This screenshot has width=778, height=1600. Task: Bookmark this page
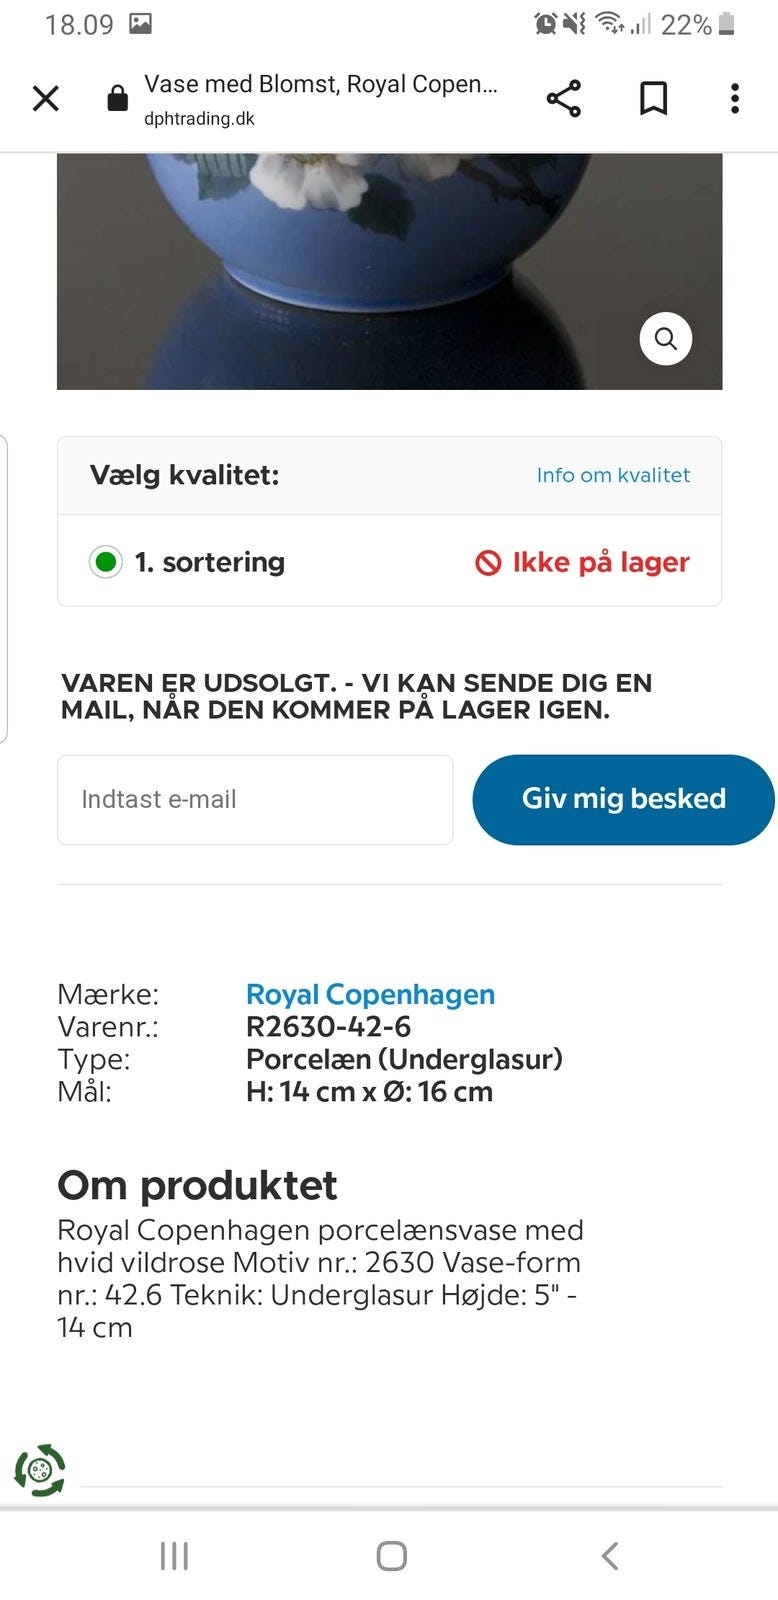pos(653,99)
